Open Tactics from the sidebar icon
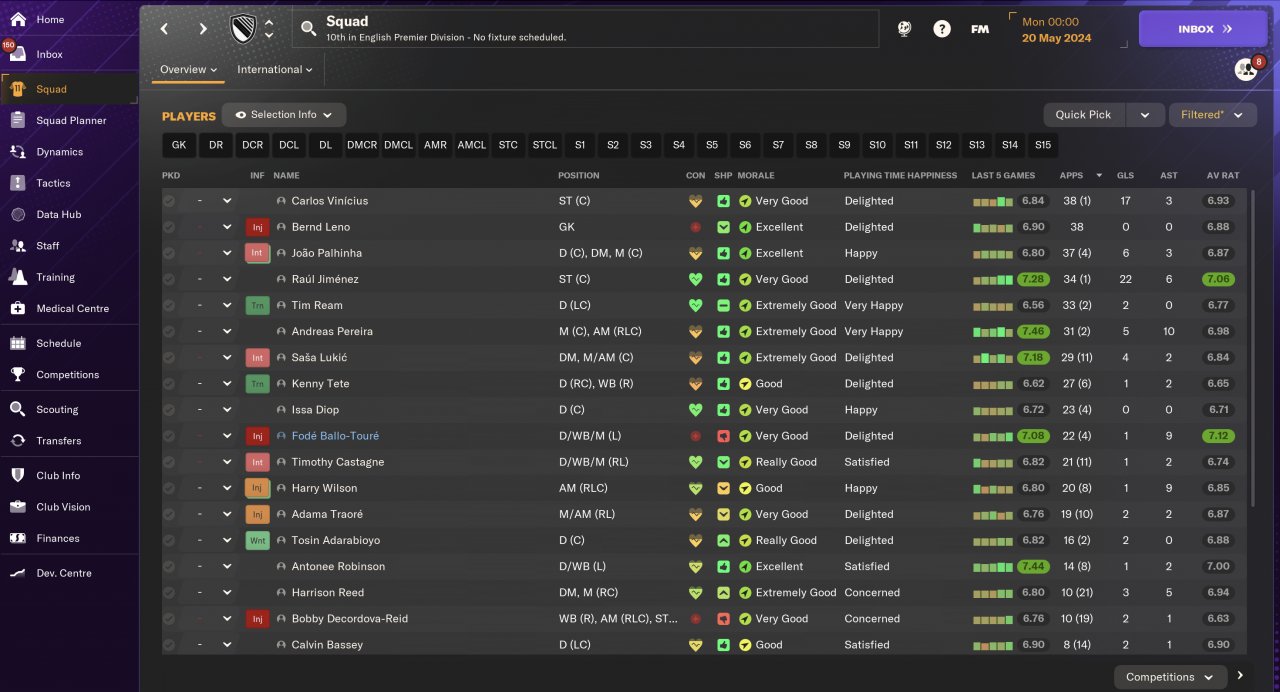 [17, 183]
